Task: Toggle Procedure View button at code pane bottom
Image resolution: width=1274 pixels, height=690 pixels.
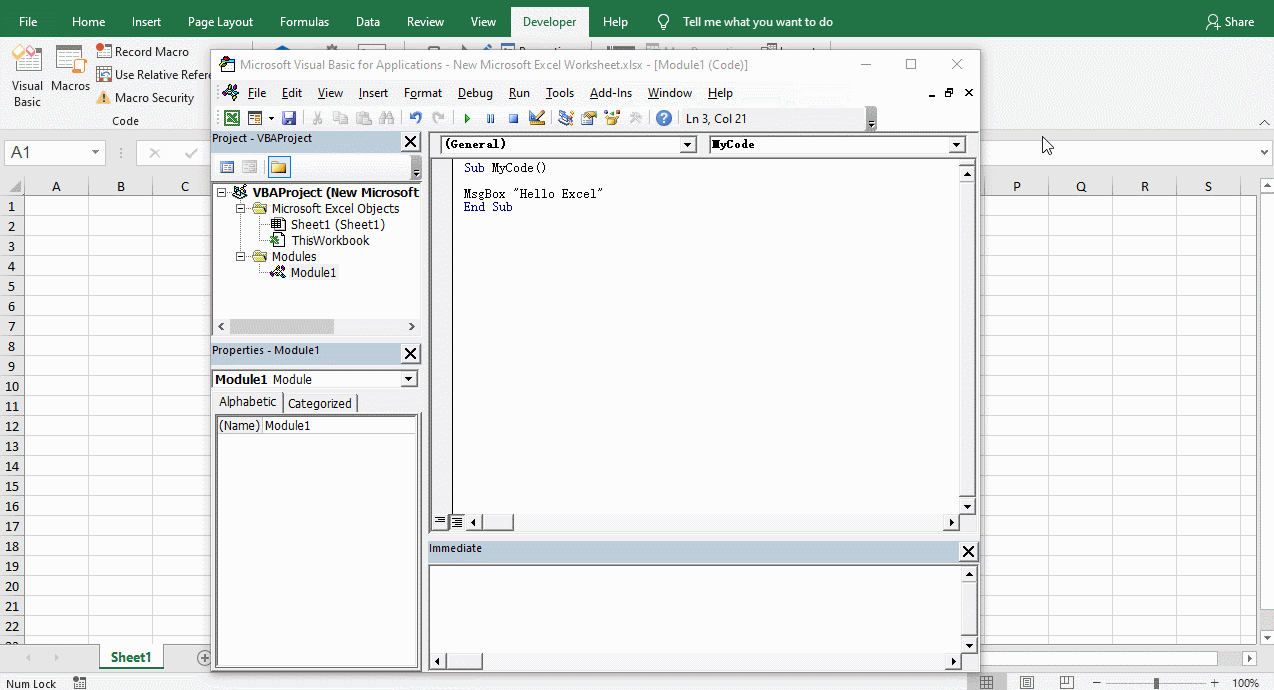Action: [x=440, y=522]
